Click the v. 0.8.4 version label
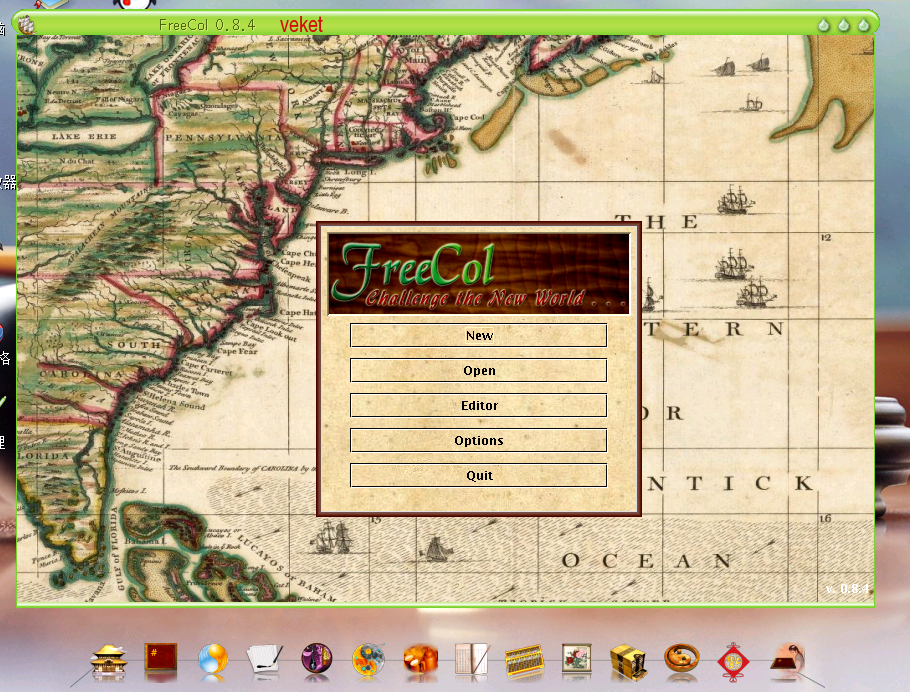Viewport: 910px width, 692px height. (848, 588)
